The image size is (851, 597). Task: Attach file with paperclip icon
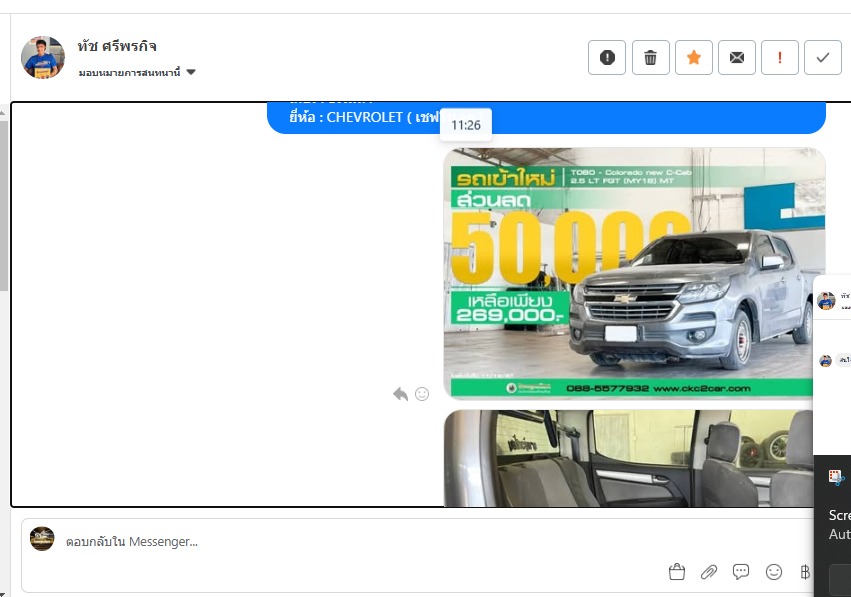tap(709, 572)
